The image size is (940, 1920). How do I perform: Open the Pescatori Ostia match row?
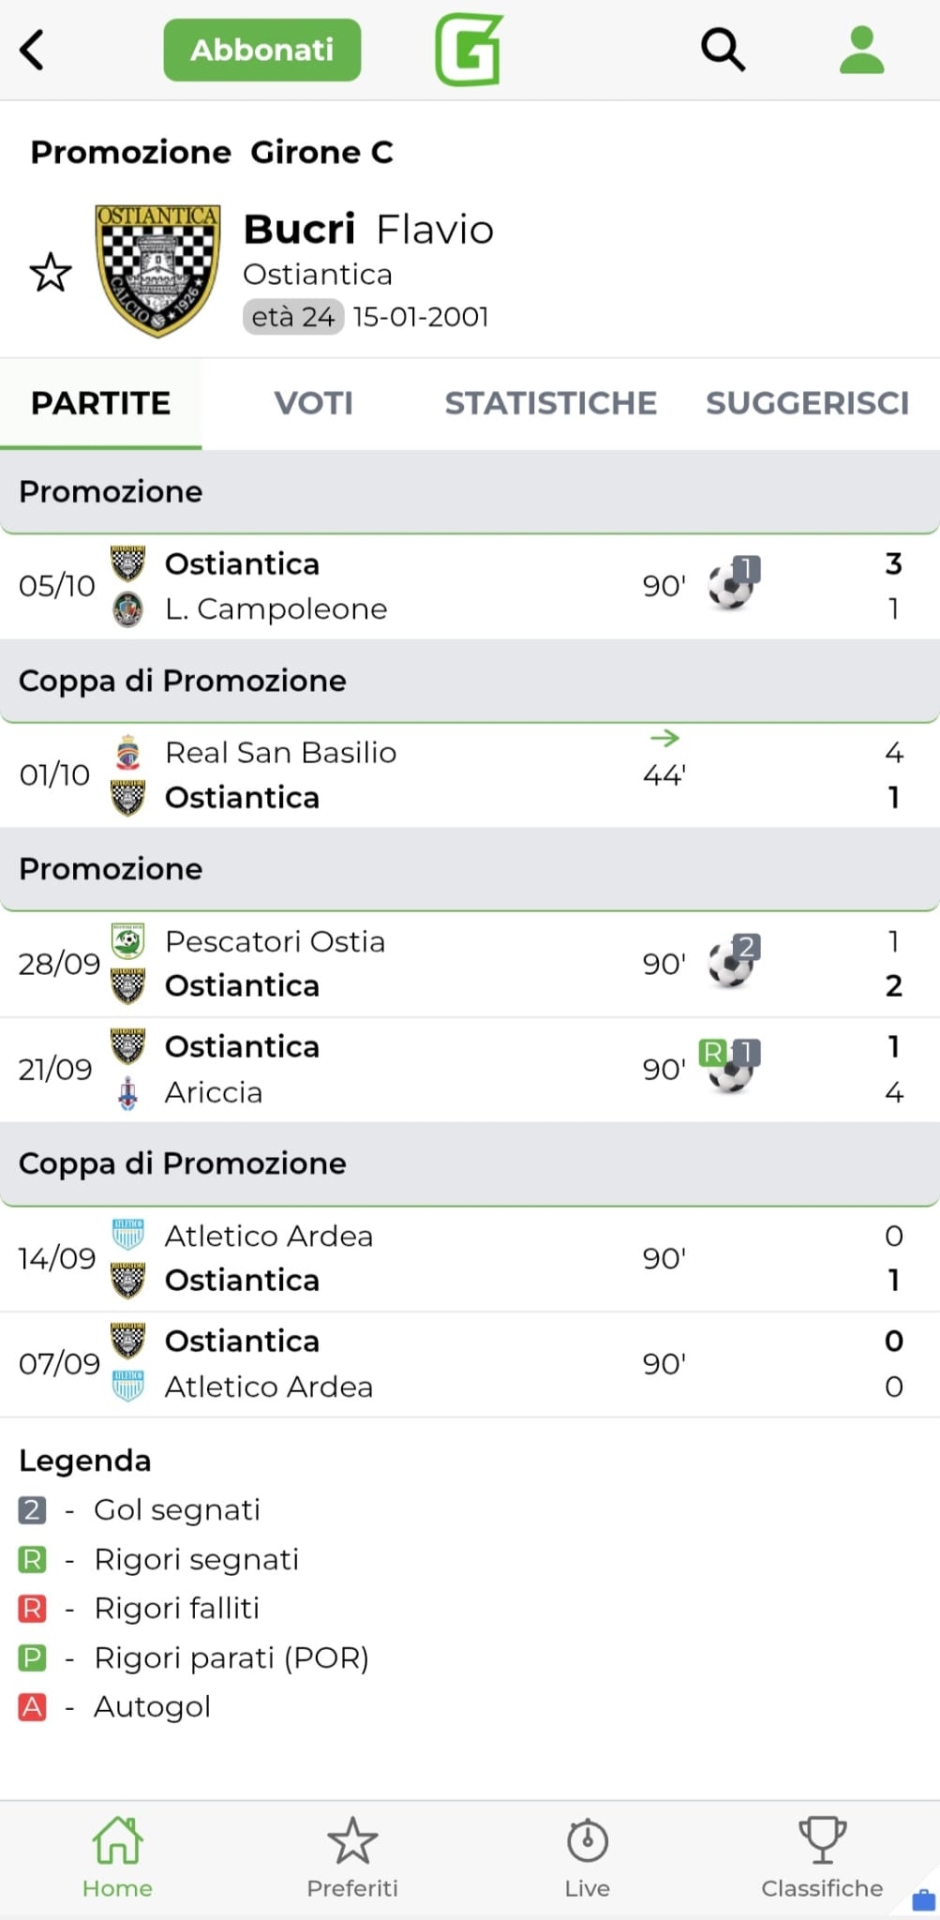[x=470, y=964]
